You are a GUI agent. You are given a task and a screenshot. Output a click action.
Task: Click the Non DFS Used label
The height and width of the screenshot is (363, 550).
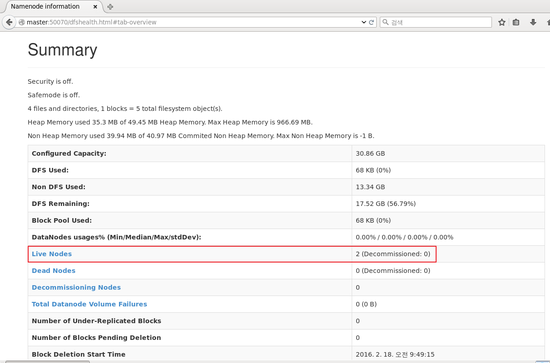click(x=59, y=187)
